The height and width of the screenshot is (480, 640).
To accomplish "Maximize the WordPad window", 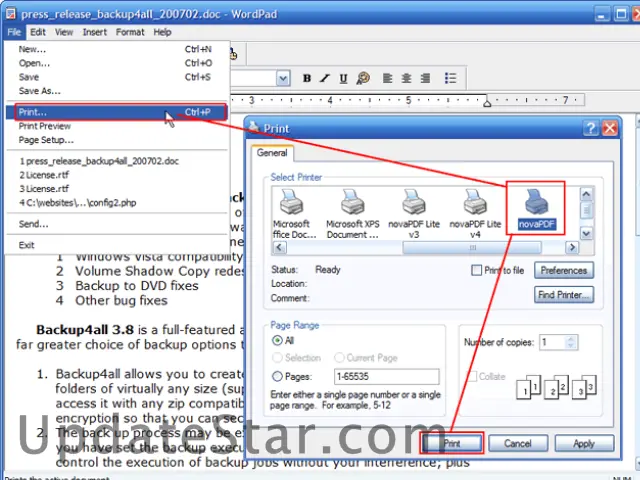I will coord(621,14).
